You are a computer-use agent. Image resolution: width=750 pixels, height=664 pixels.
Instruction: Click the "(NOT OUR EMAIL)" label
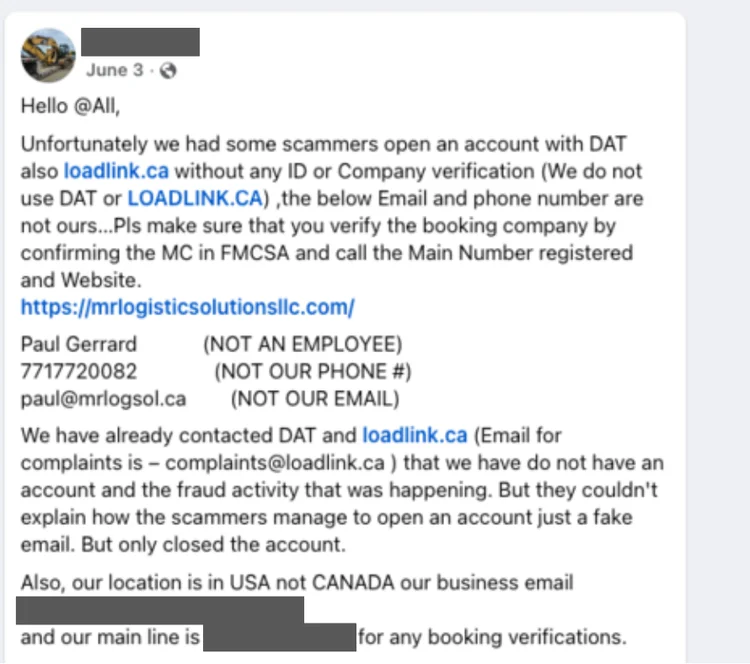[314, 399]
